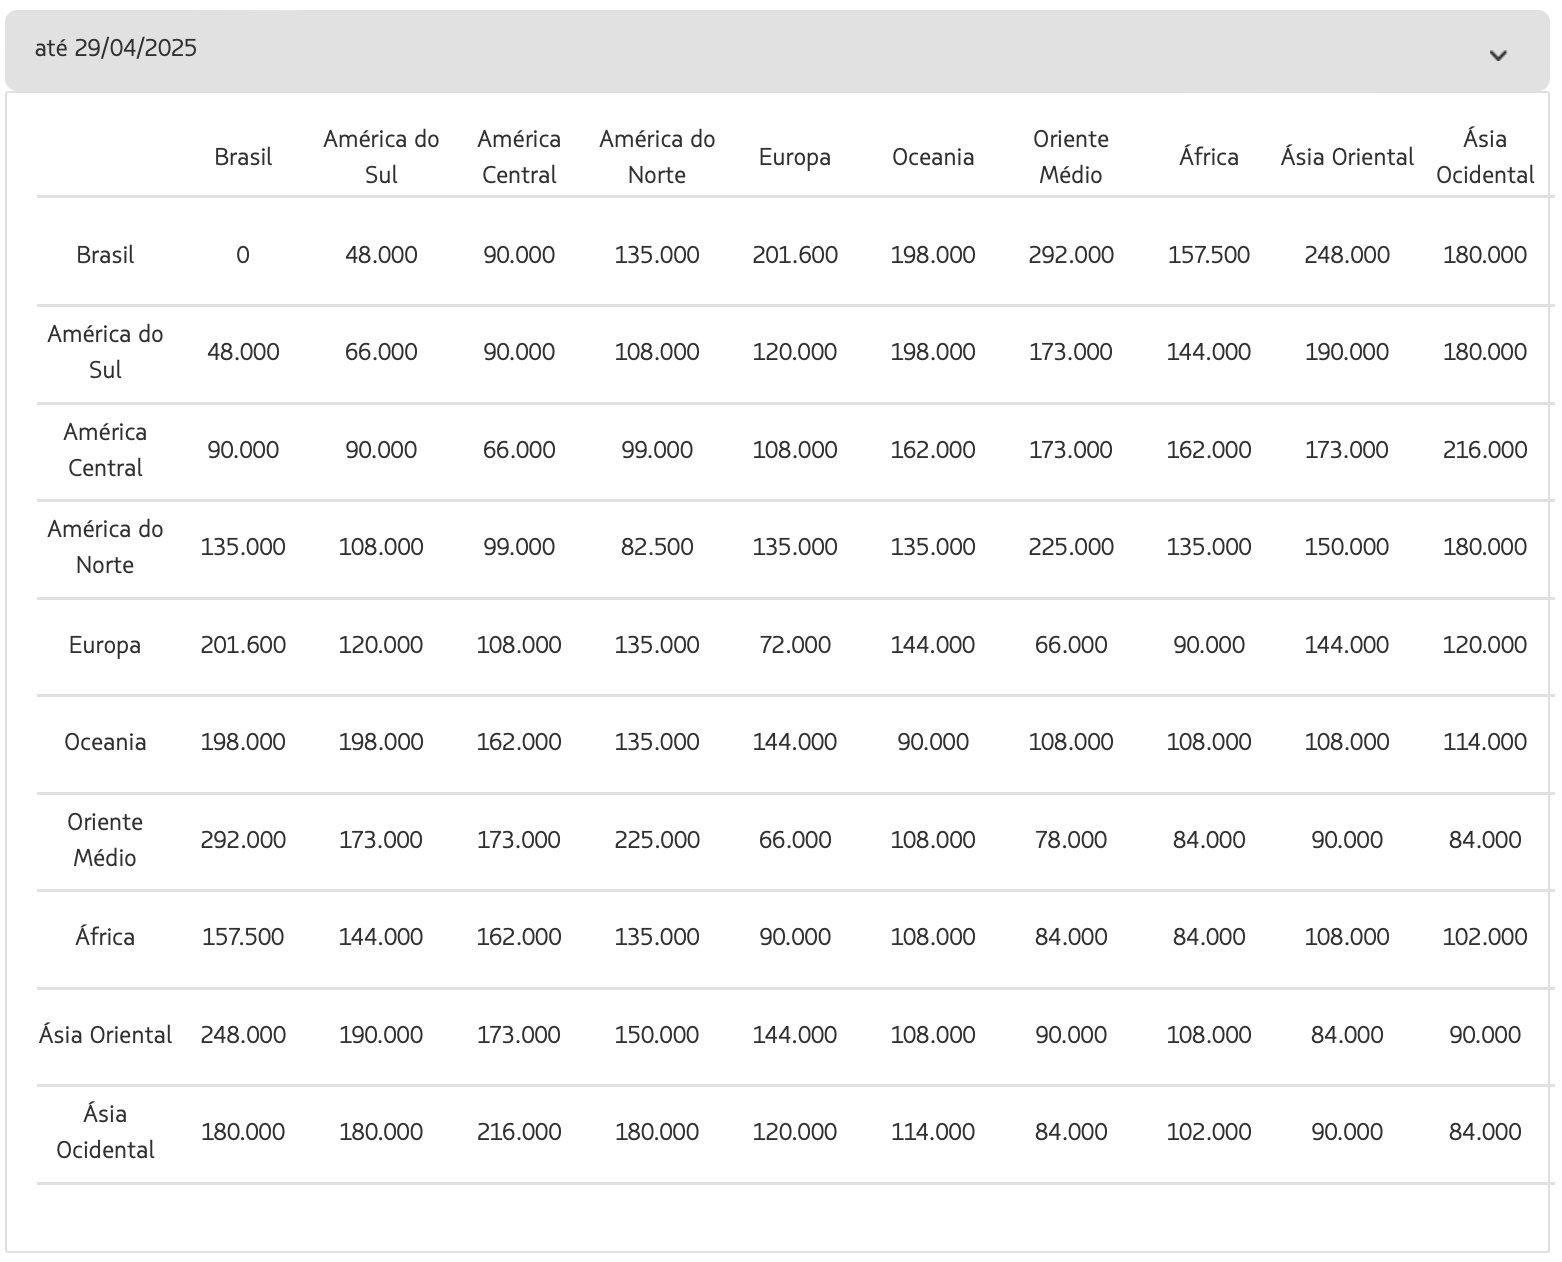Click '120.000' in the América do Sul row
The image size is (1562, 1262).
[x=795, y=352]
